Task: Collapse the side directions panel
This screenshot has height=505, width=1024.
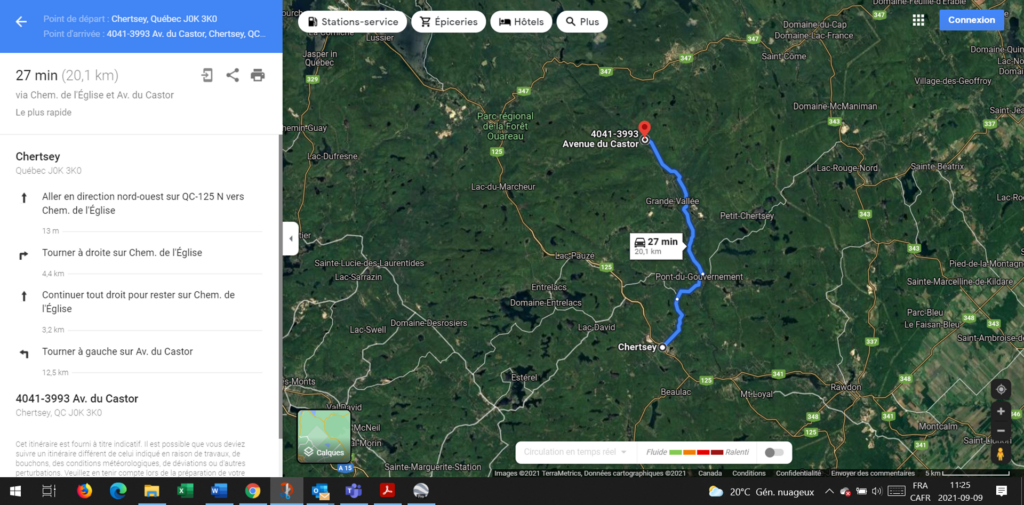Action: 291,238
